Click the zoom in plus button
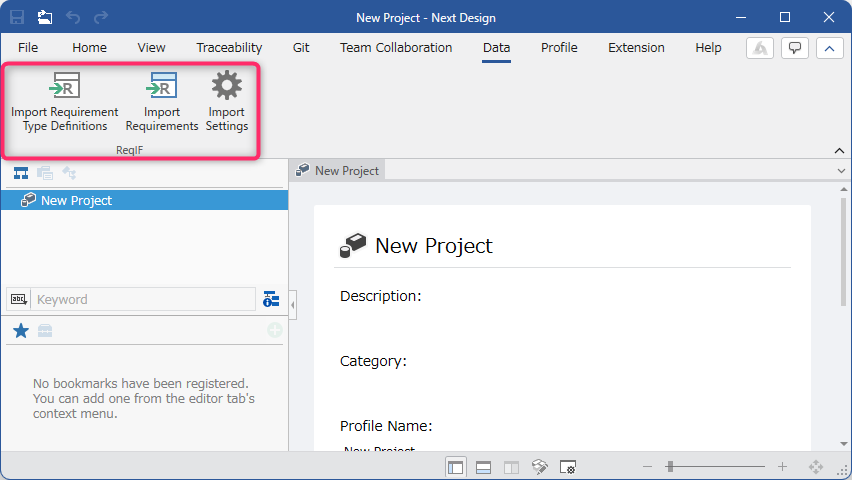This screenshot has height=480, width=852. point(782,466)
